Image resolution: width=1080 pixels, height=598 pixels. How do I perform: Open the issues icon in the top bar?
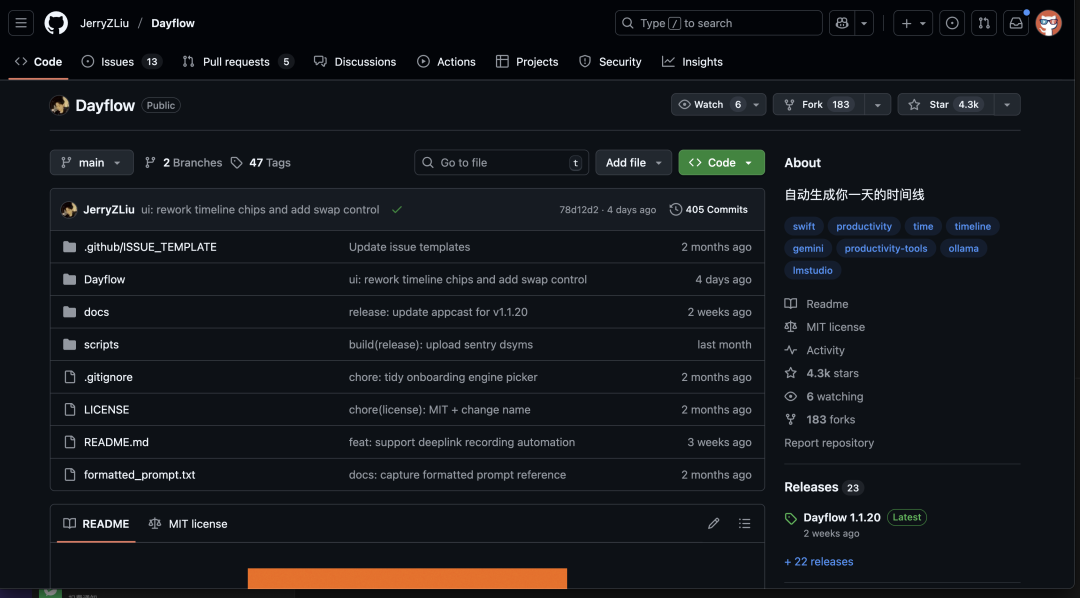click(951, 22)
